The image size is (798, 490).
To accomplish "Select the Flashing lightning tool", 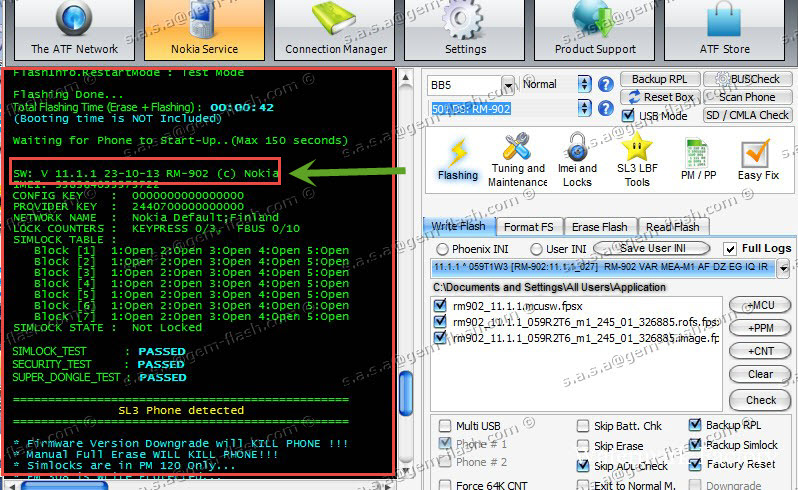I will point(458,159).
